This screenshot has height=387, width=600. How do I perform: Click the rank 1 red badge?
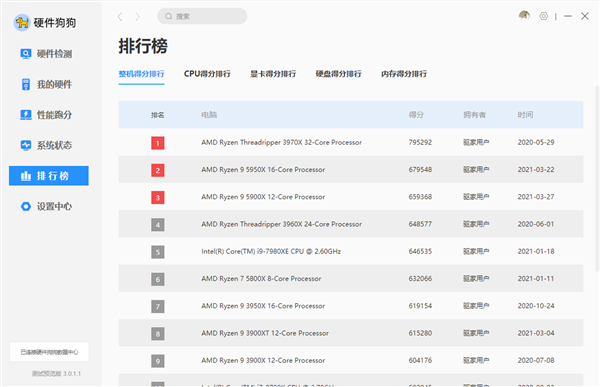[x=158, y=143]
